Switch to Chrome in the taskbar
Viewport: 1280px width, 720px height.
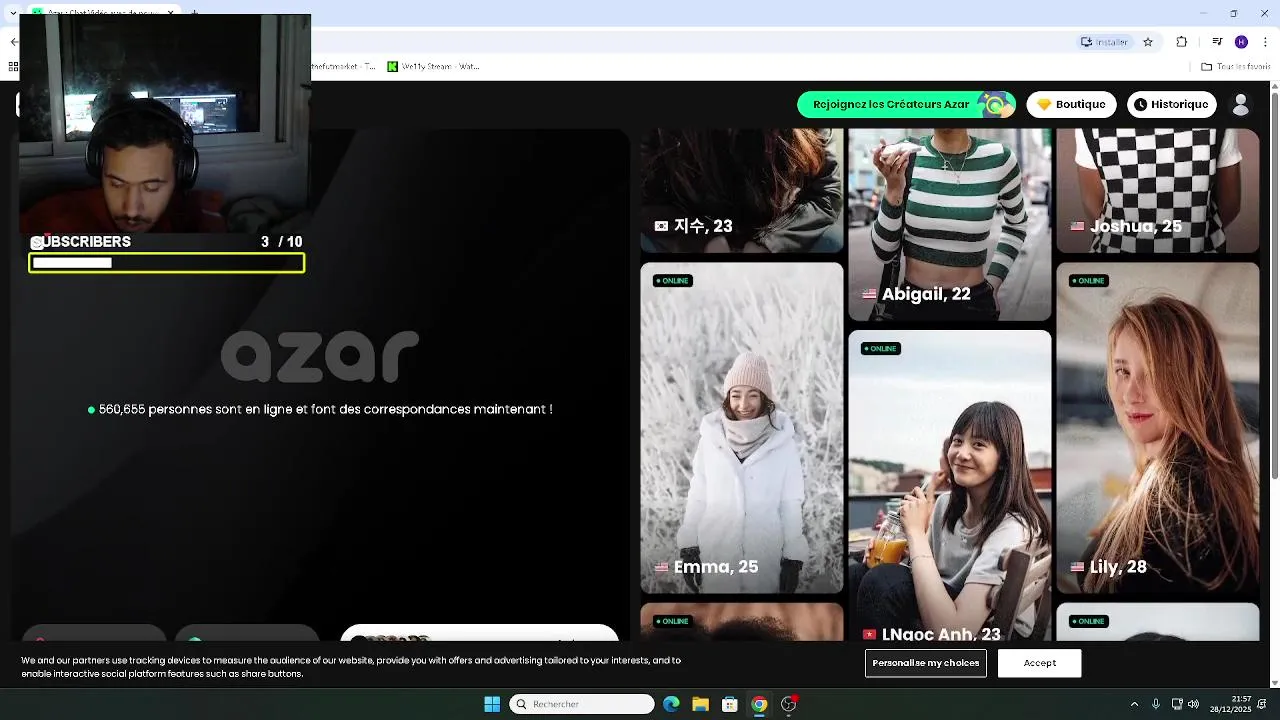[x=759, y=704]
